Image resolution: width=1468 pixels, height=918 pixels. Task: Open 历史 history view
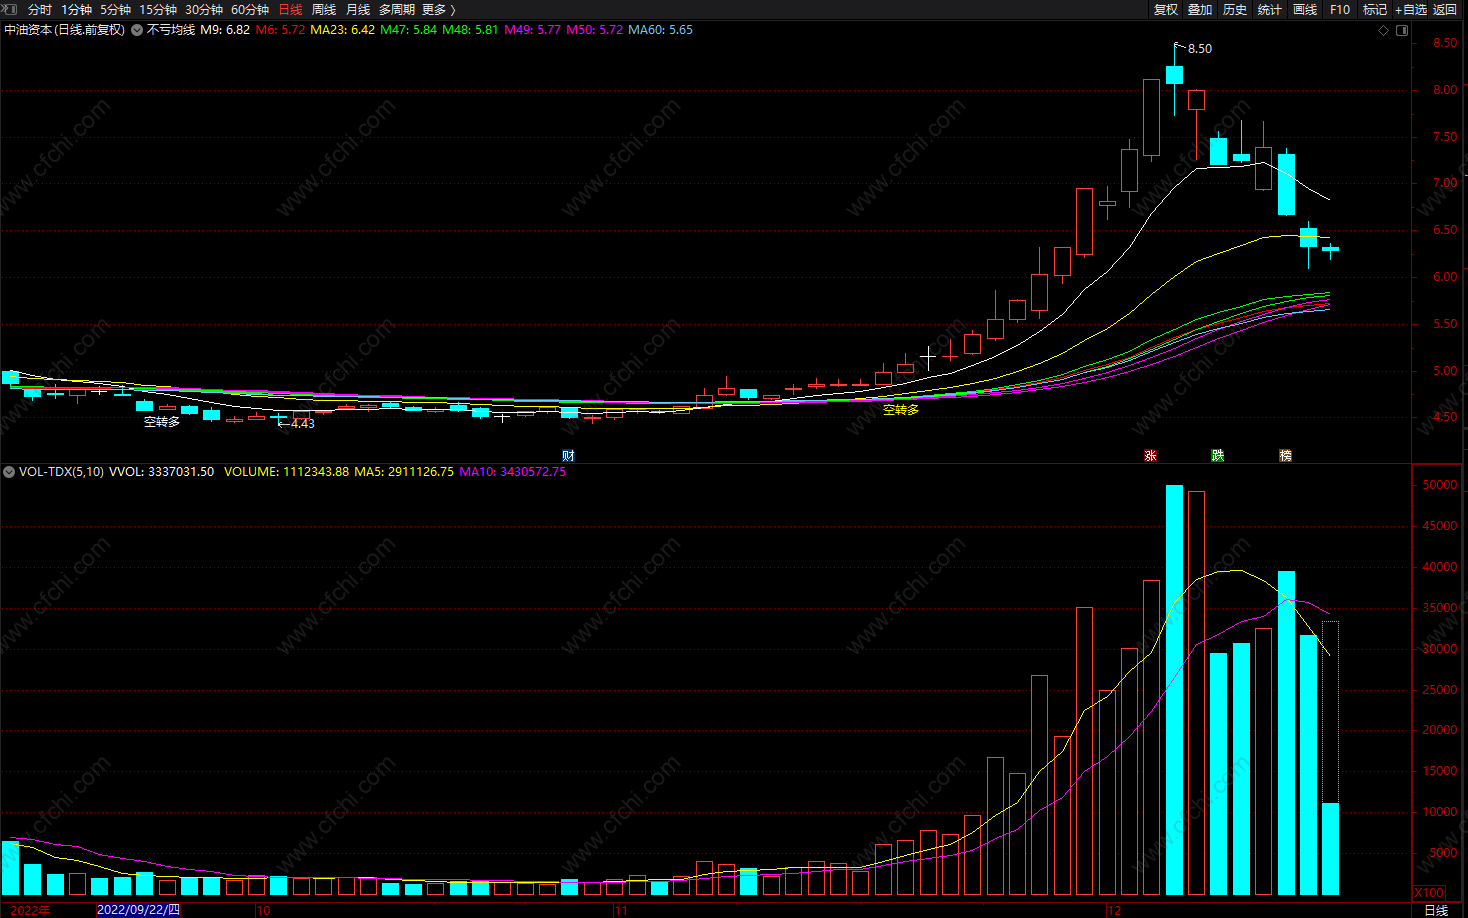point(1235,9)
